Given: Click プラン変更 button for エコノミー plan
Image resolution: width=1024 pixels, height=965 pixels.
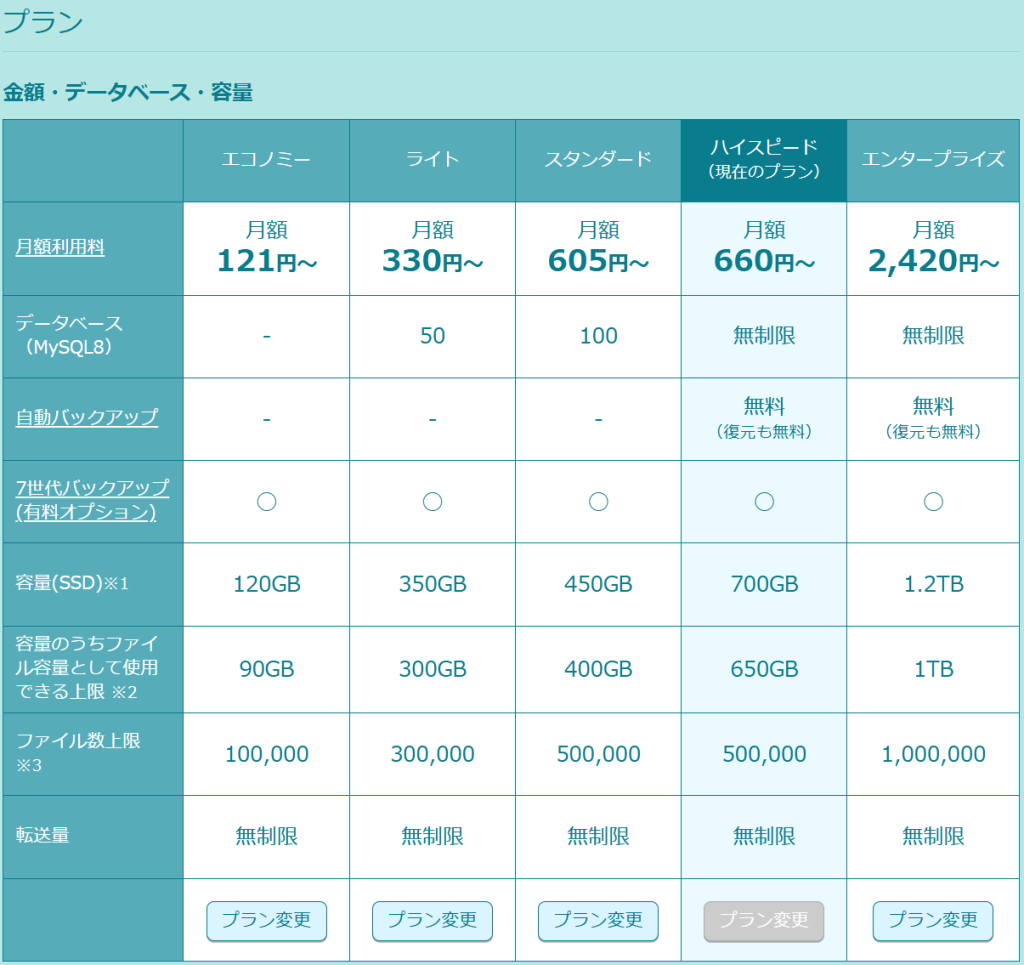Looking at the screenshot, I should pos(266,921).
